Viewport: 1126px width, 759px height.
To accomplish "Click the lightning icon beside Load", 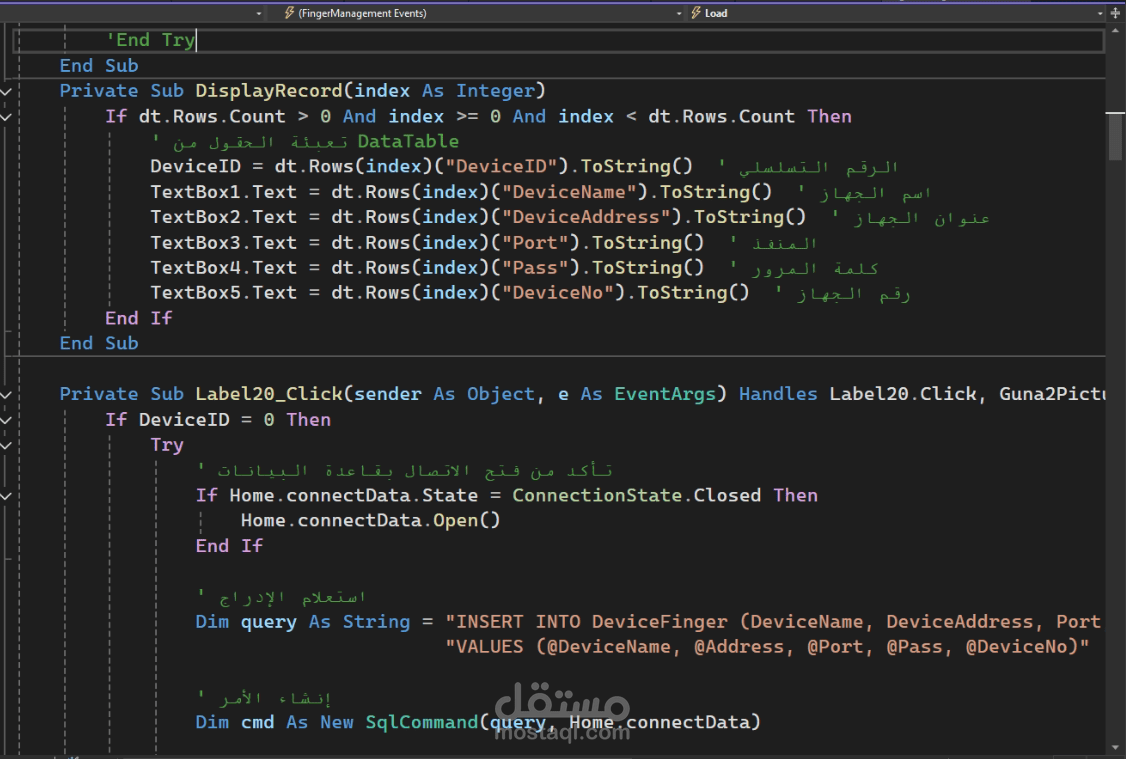I will (696, 13).
